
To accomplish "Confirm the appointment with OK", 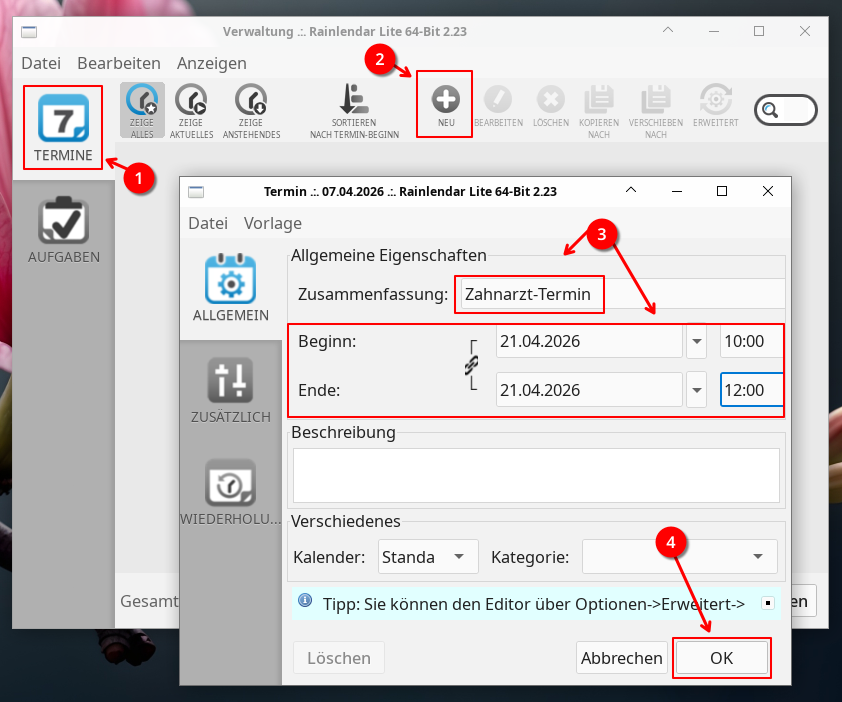I will point(721,658).
